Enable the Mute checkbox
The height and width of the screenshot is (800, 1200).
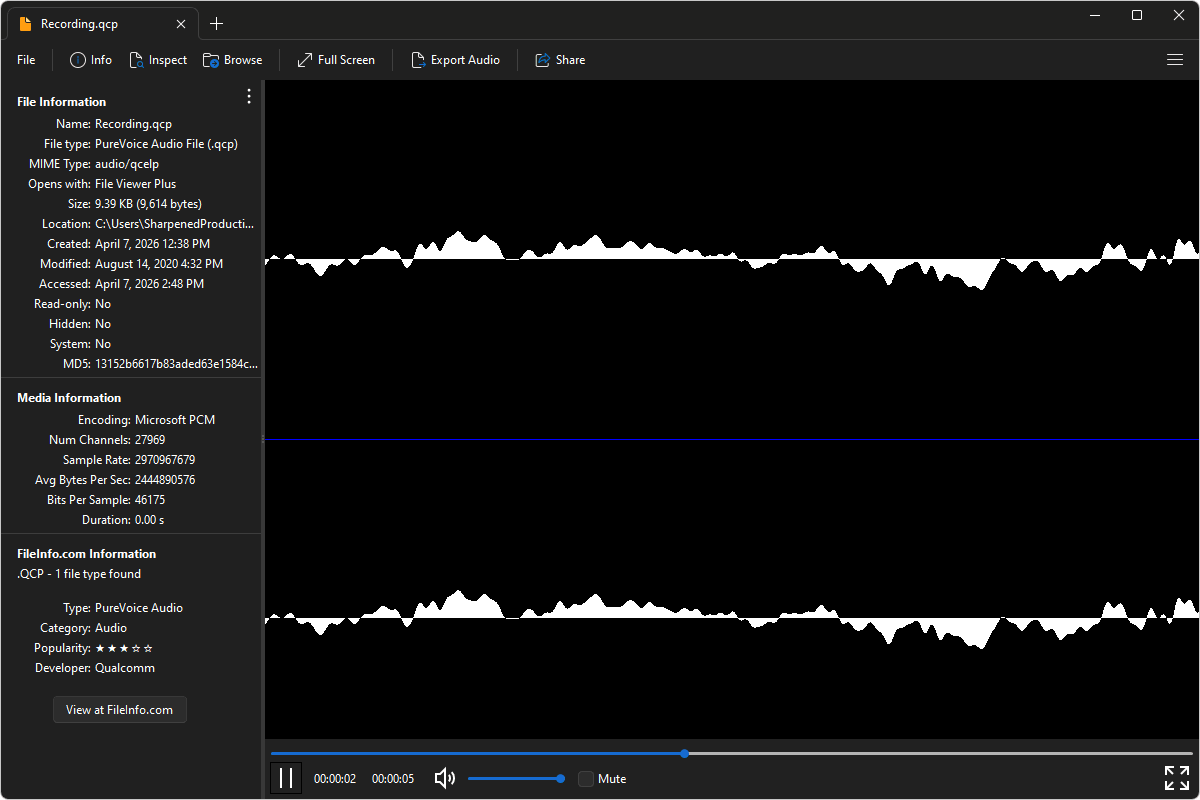coord(585,778)
